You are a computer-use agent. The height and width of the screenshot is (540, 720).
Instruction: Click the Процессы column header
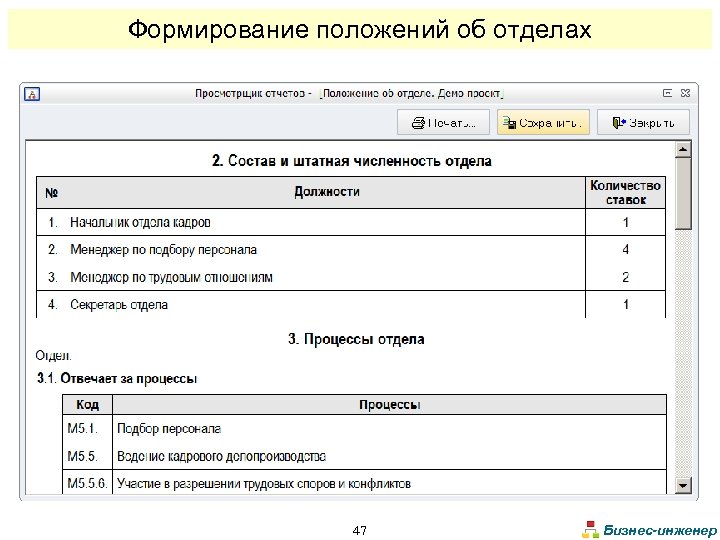pyautogui.click(x=389, y=405)
